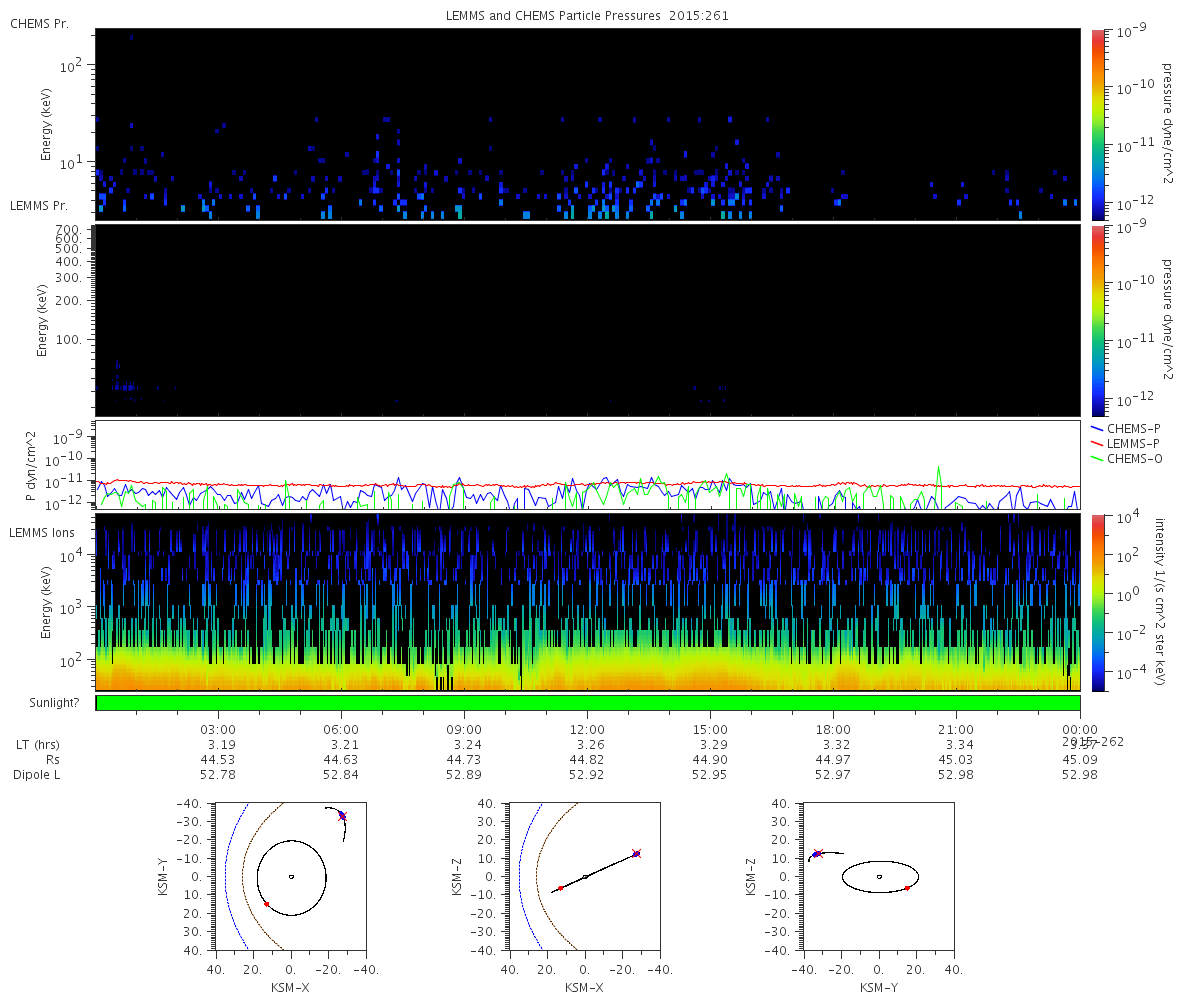This screenshot has width=1200, height=1000.
Task: Click the CHEMS pressure color bar
Action: tap(1097, 124)
